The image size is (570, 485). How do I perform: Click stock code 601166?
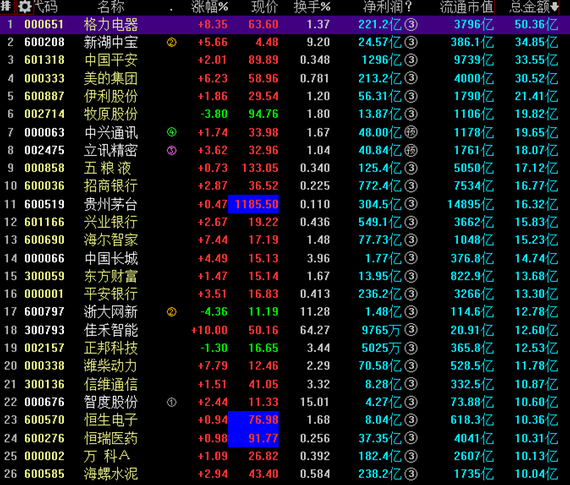tap(44, 222)
